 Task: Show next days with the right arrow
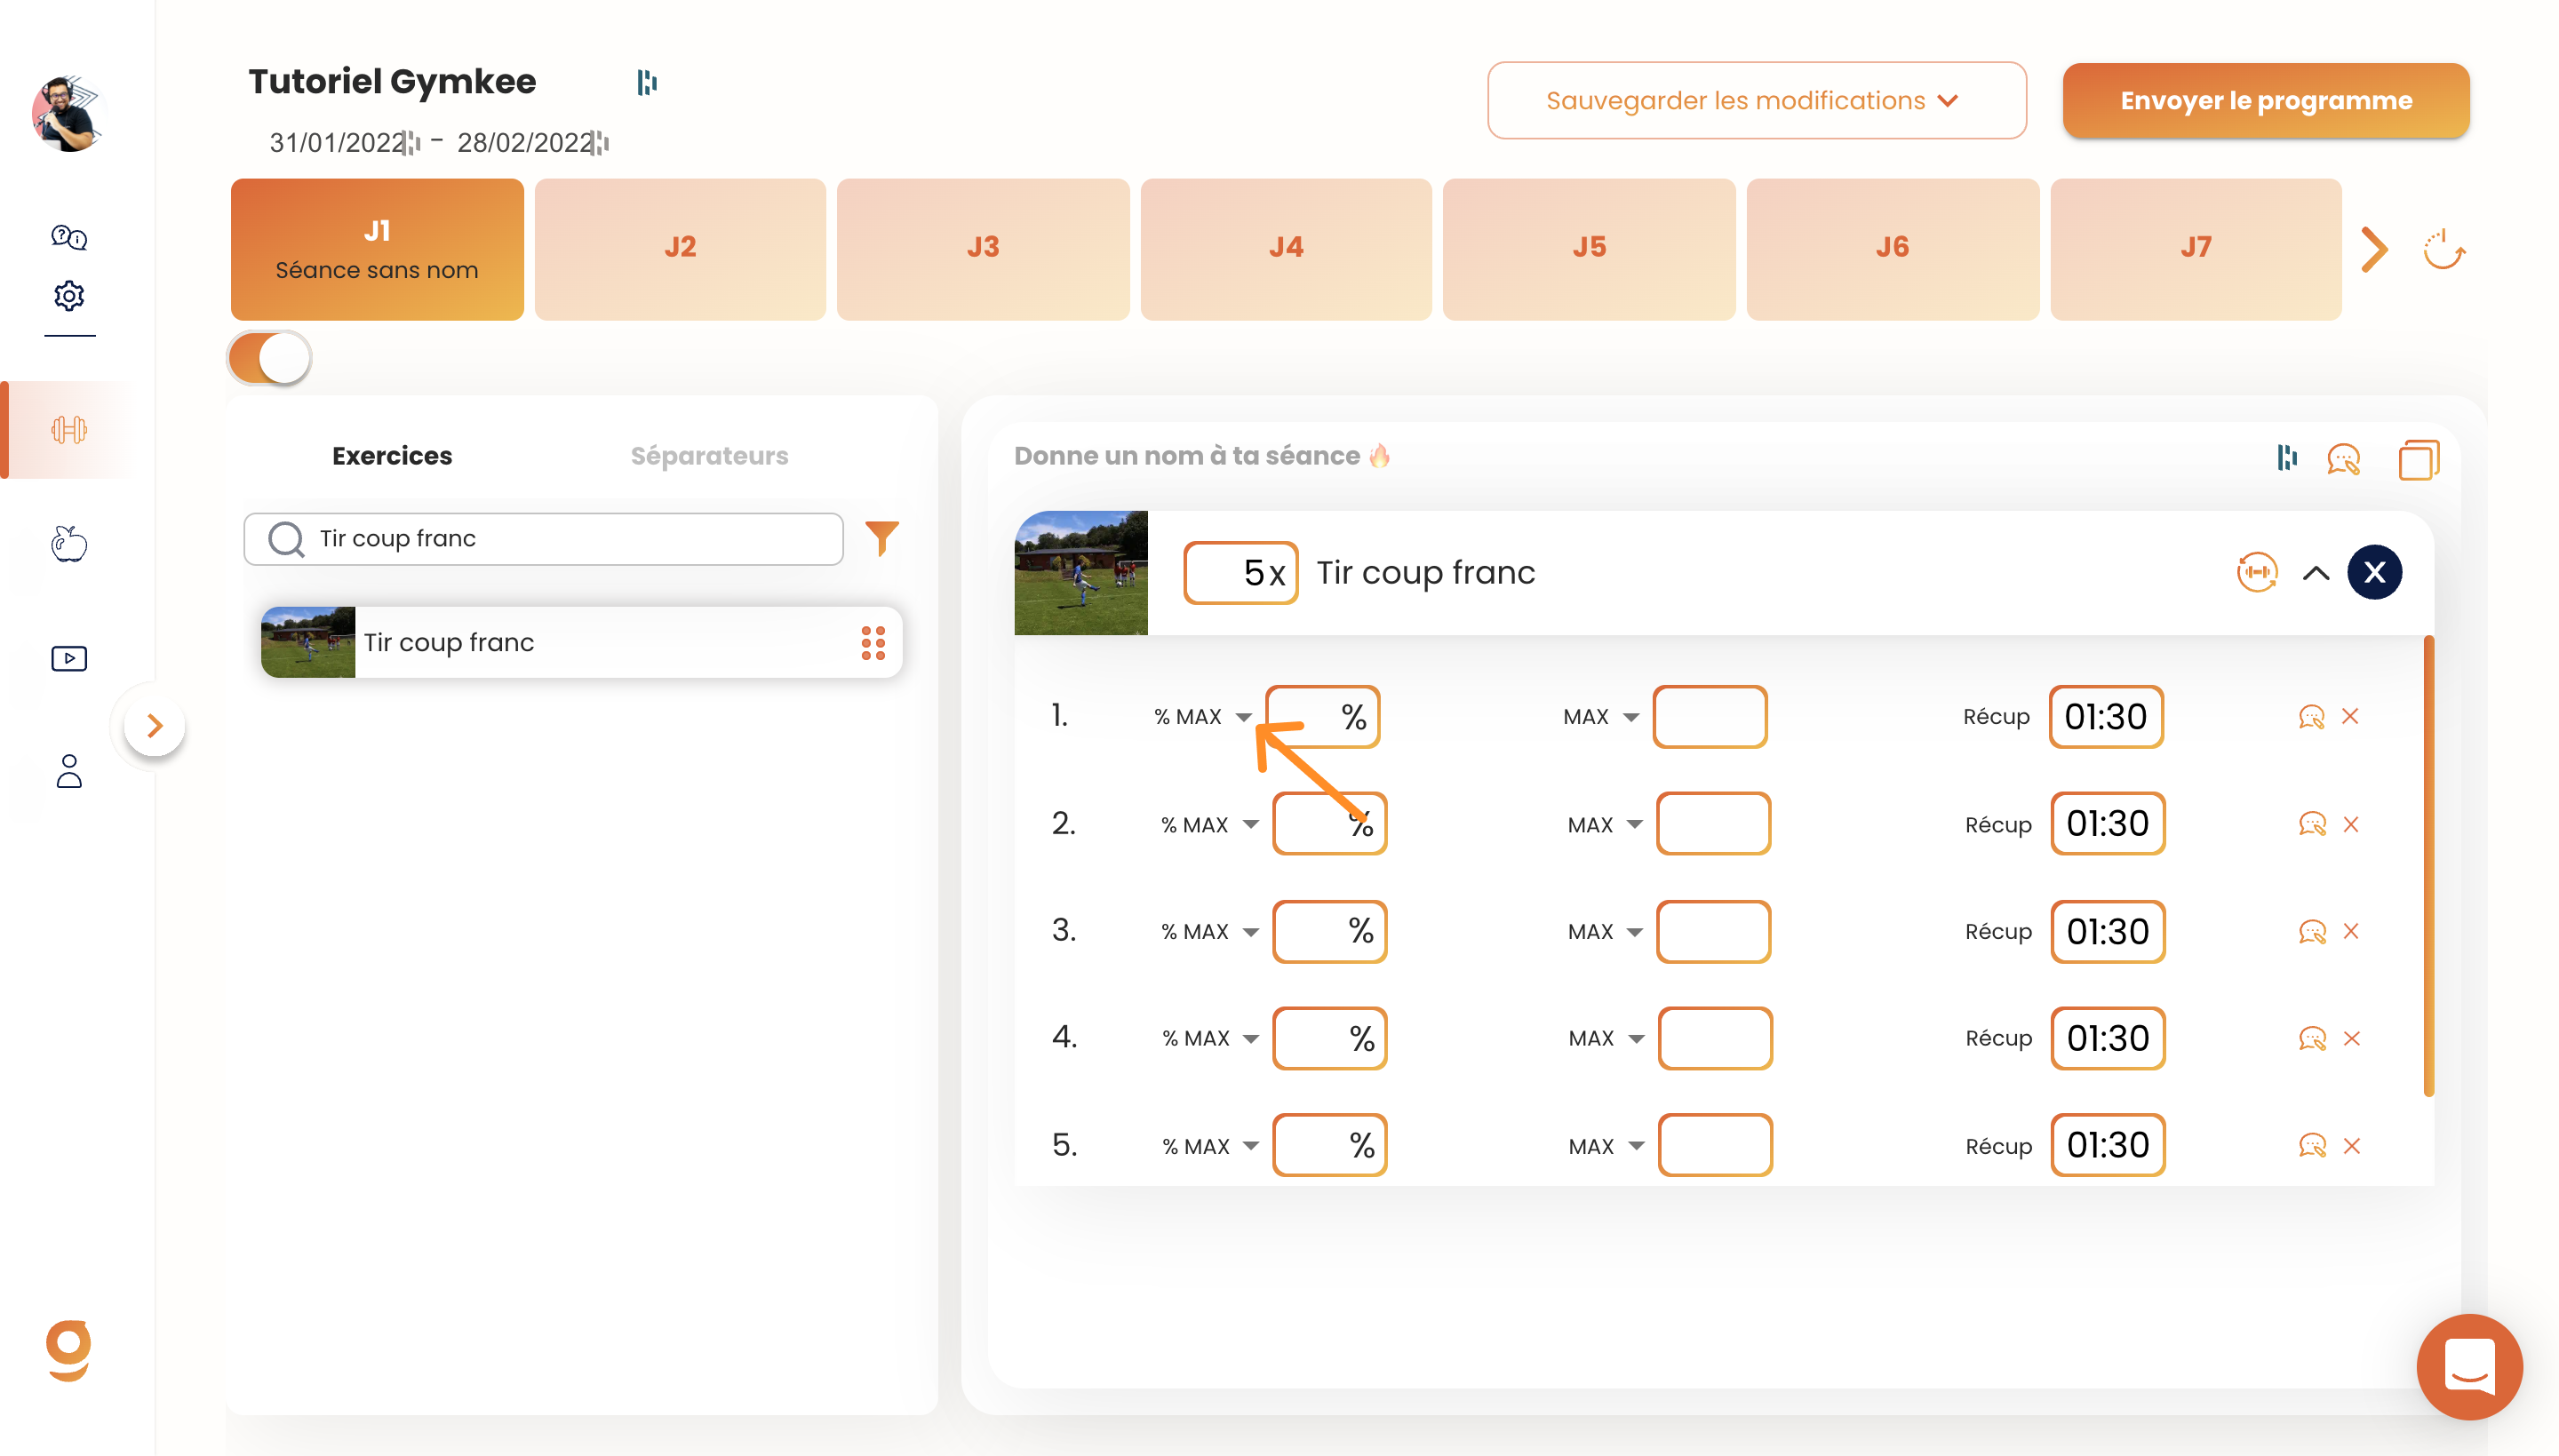[x=2374, y=249]
